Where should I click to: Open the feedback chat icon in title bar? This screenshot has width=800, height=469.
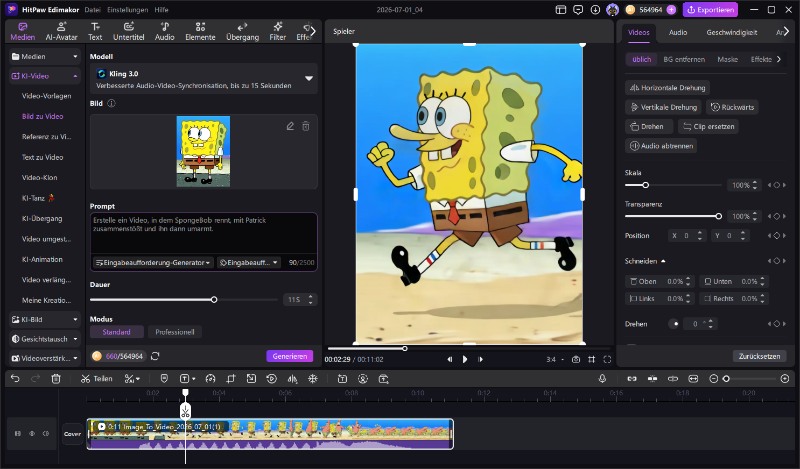click(x=578, y=10)
